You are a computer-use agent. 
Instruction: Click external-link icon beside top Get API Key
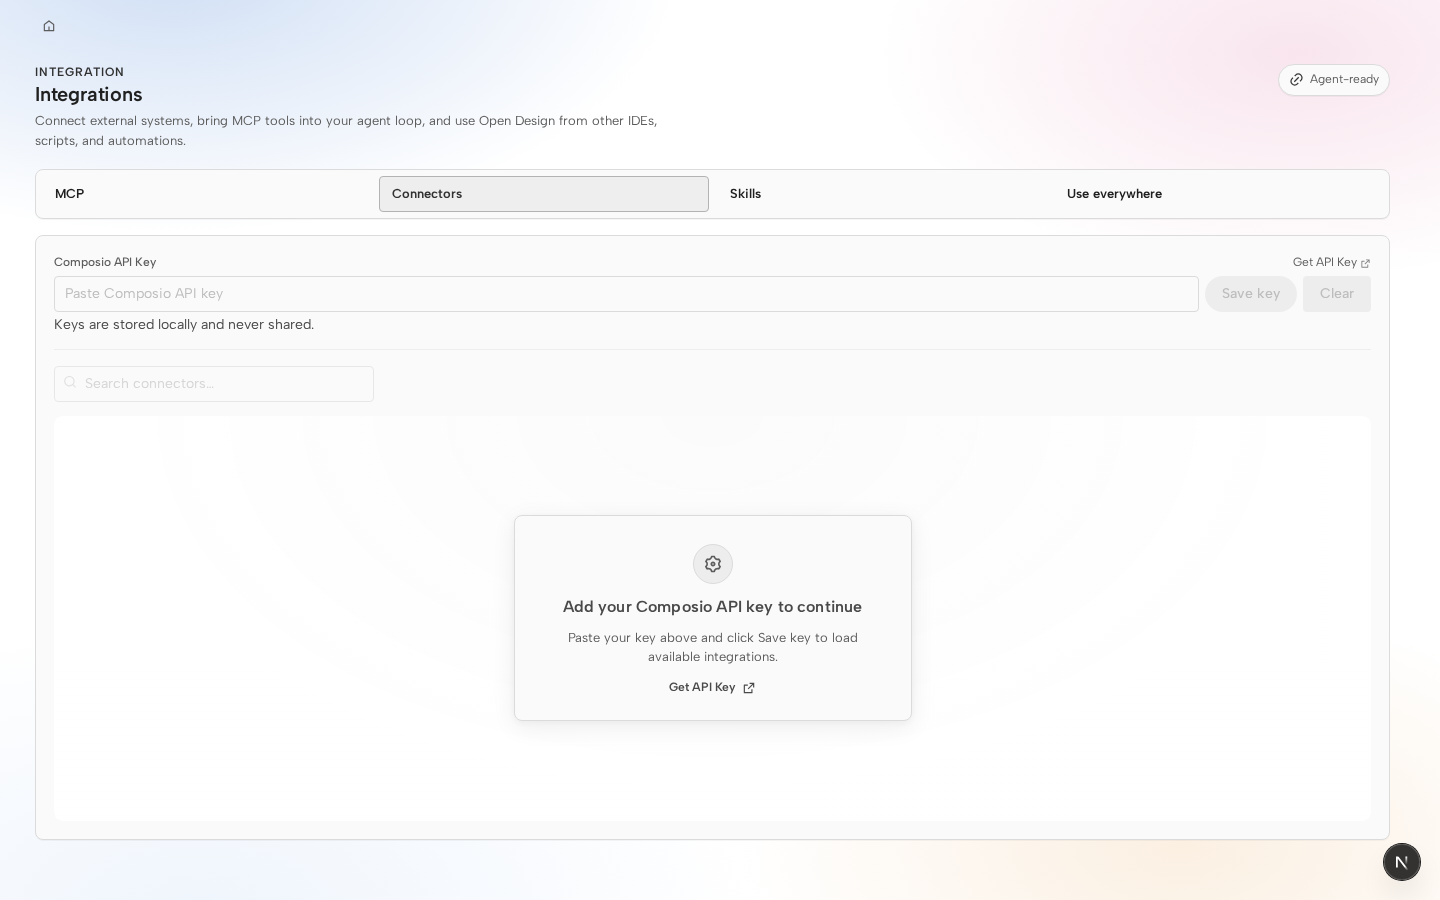coord(1365,263)
